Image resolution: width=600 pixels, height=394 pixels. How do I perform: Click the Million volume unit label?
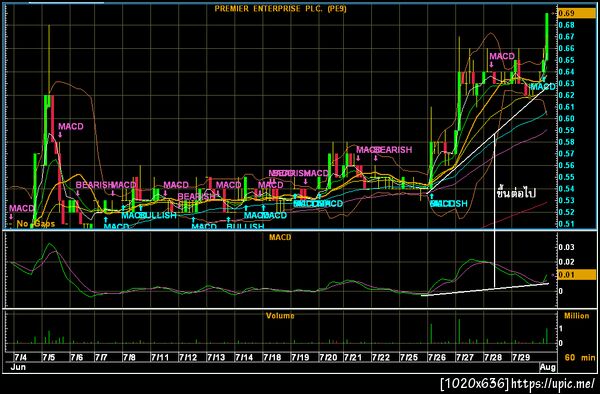pyautogui.click(x=577, y=316)
